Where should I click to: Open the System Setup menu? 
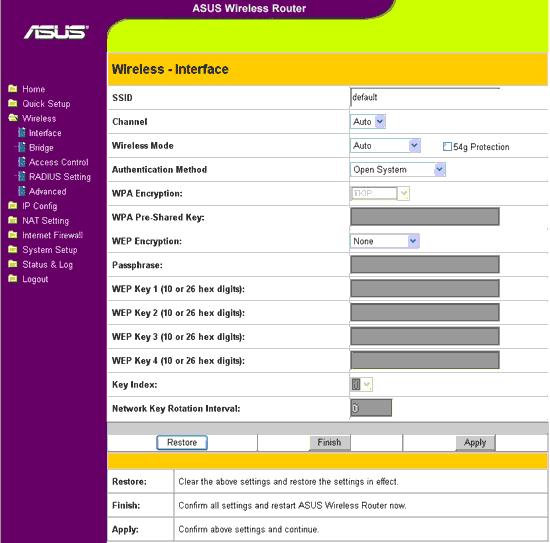[x=50, y=250]
